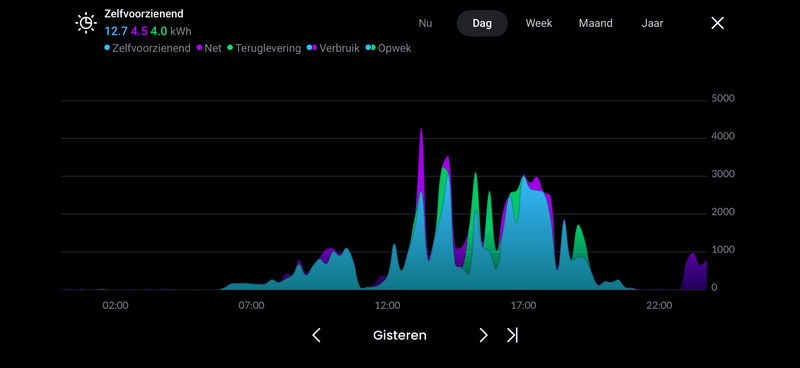Open the Maand view
Viewport: 800px width, 368px height.
[x=595, y=23]
